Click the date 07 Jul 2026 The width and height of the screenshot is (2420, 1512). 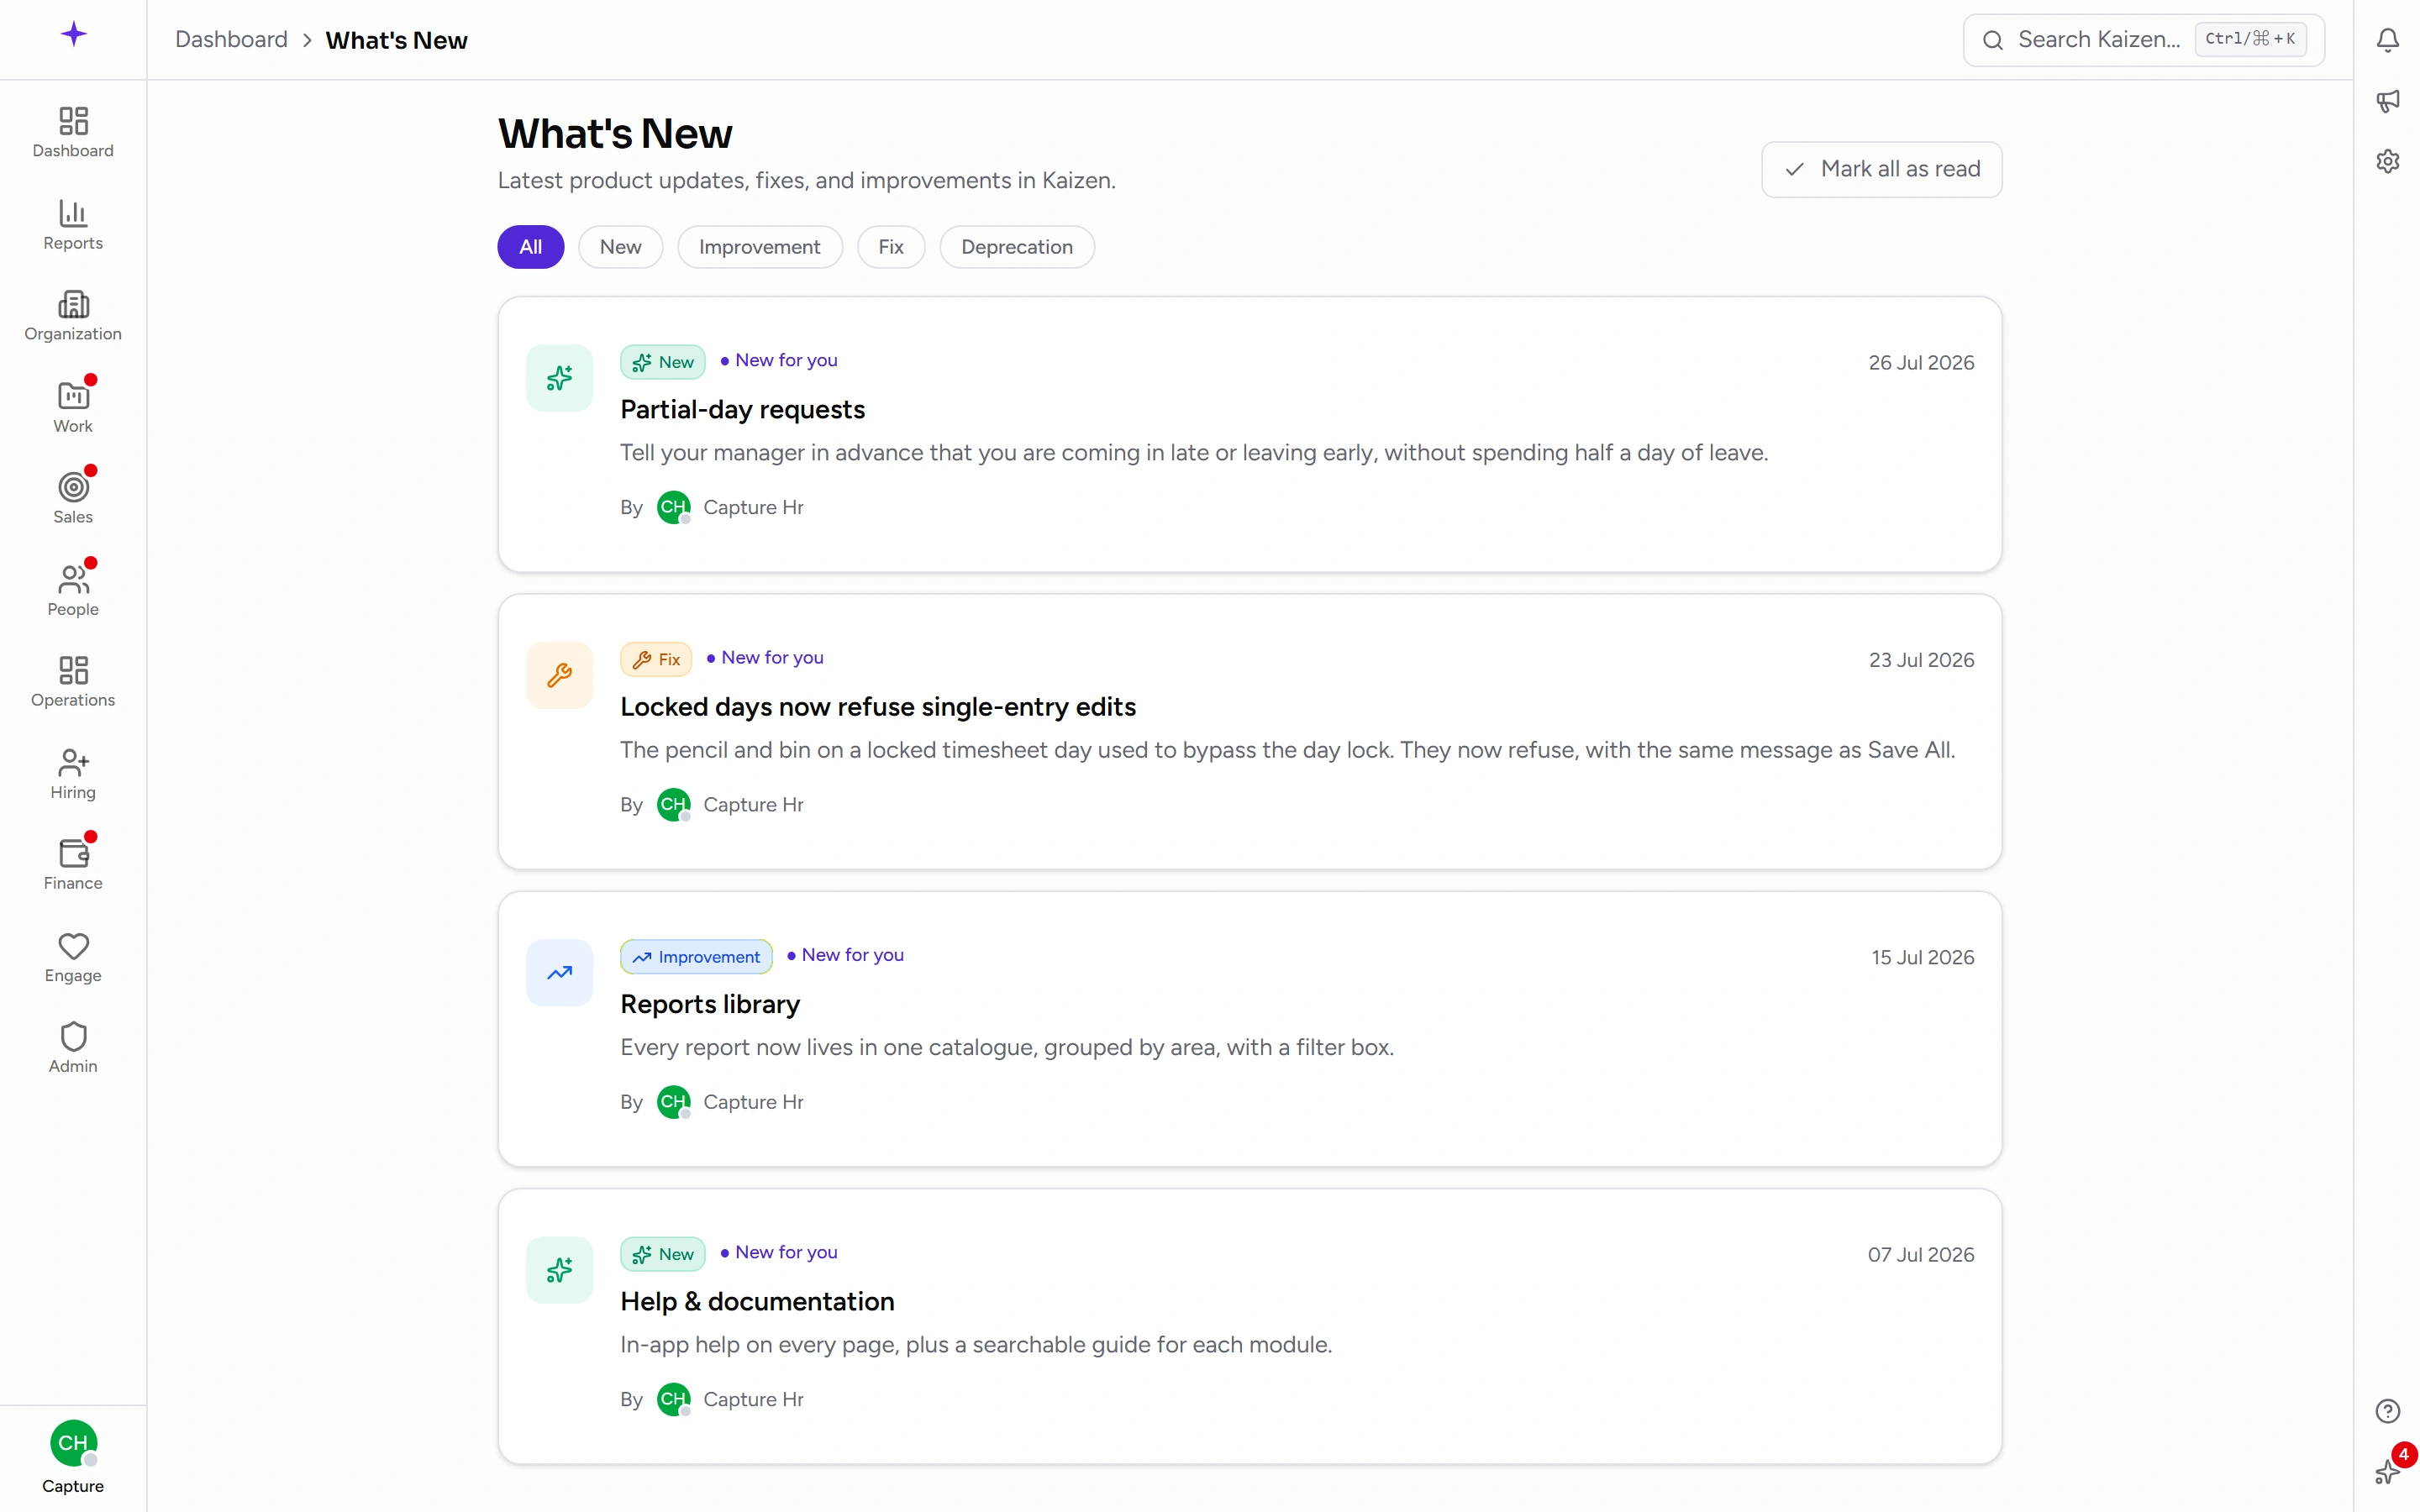click(x=1920, y=1254)
